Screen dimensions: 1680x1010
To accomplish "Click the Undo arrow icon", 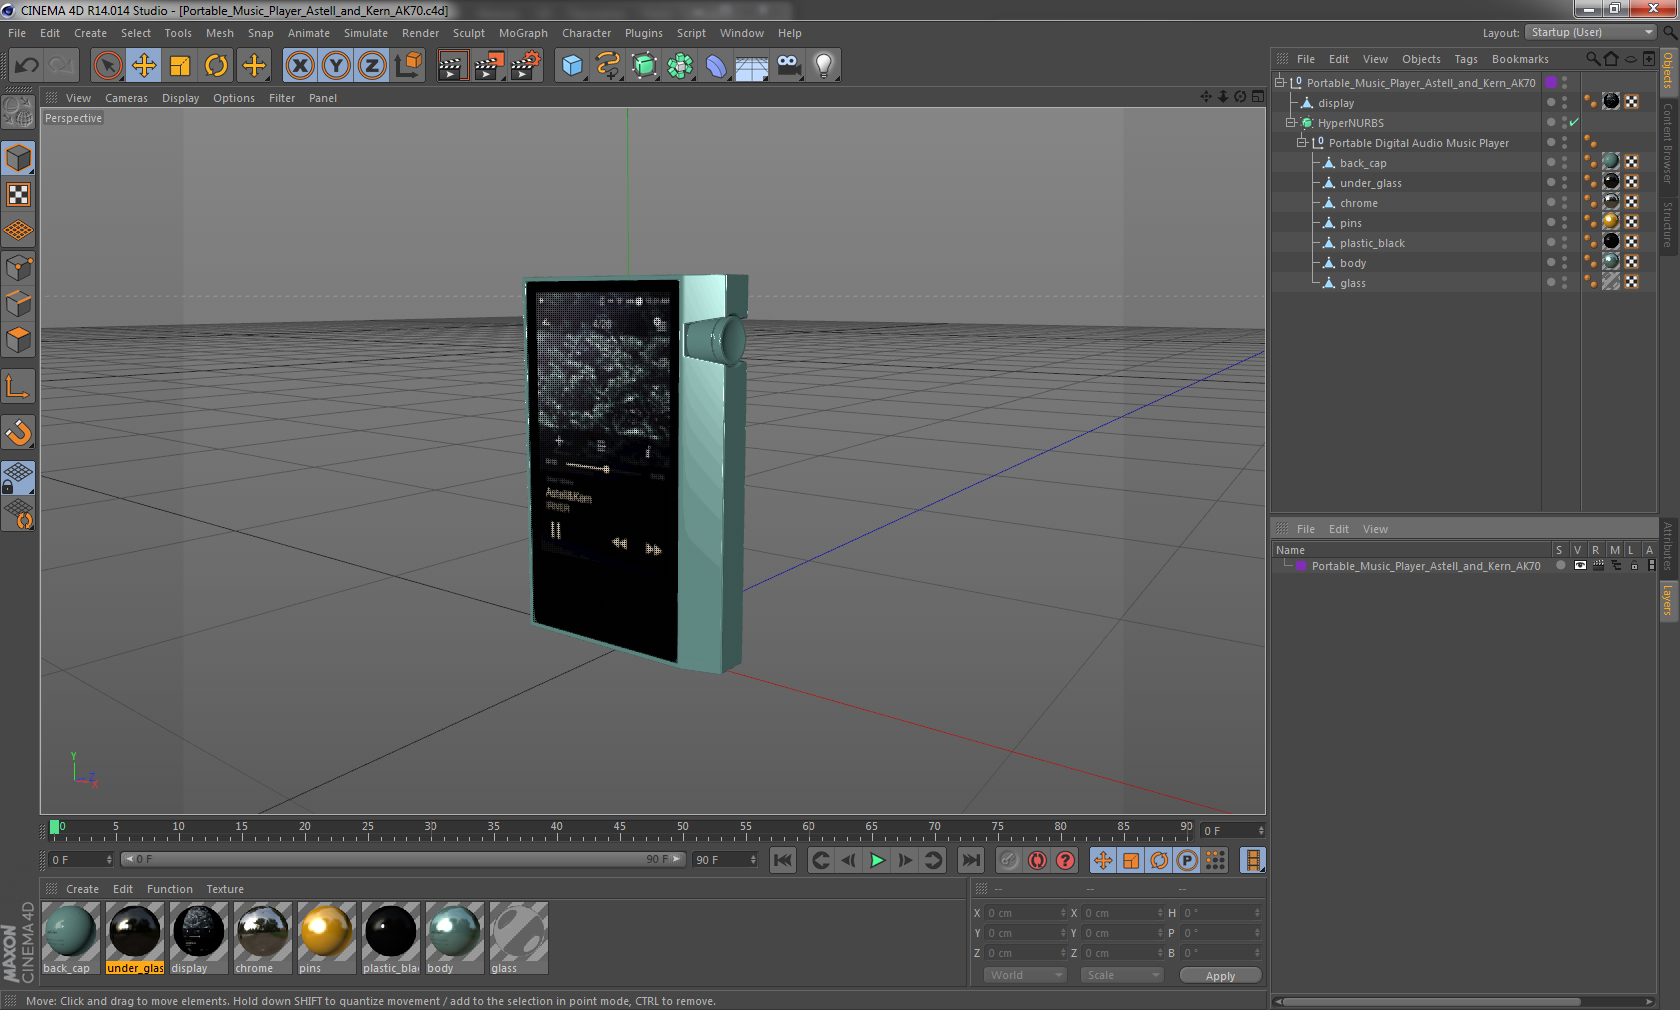I will click(27, 66).
